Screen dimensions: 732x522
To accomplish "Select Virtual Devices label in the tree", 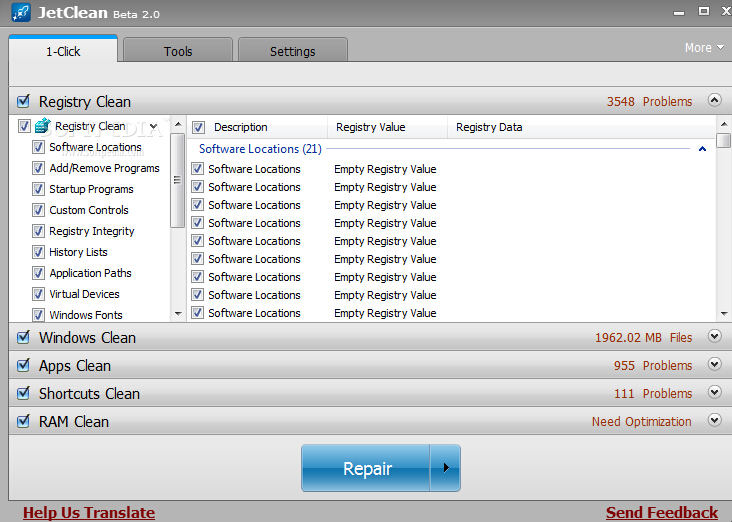I will (84, 294).
